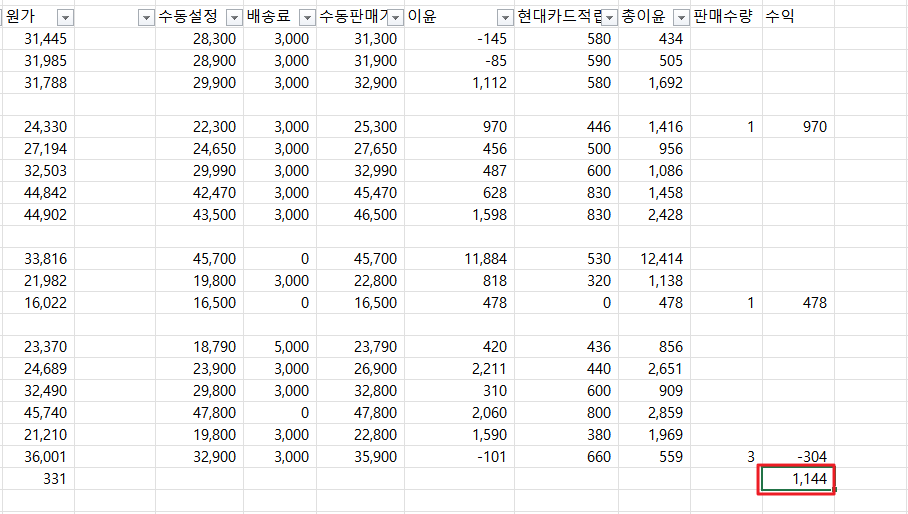Click cell showing 31,445 in 원가
The height and width of the screenshot is (514, 908).
tap(38, 39)
